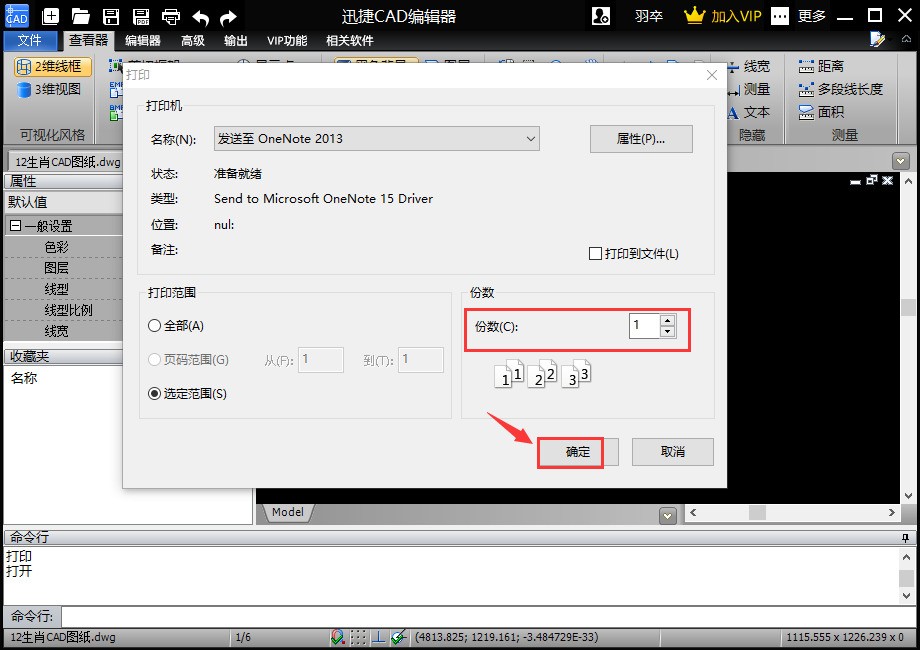Click the three-dot more icon
The width and height of the screenshot is (920, 650).
(780, 16)
